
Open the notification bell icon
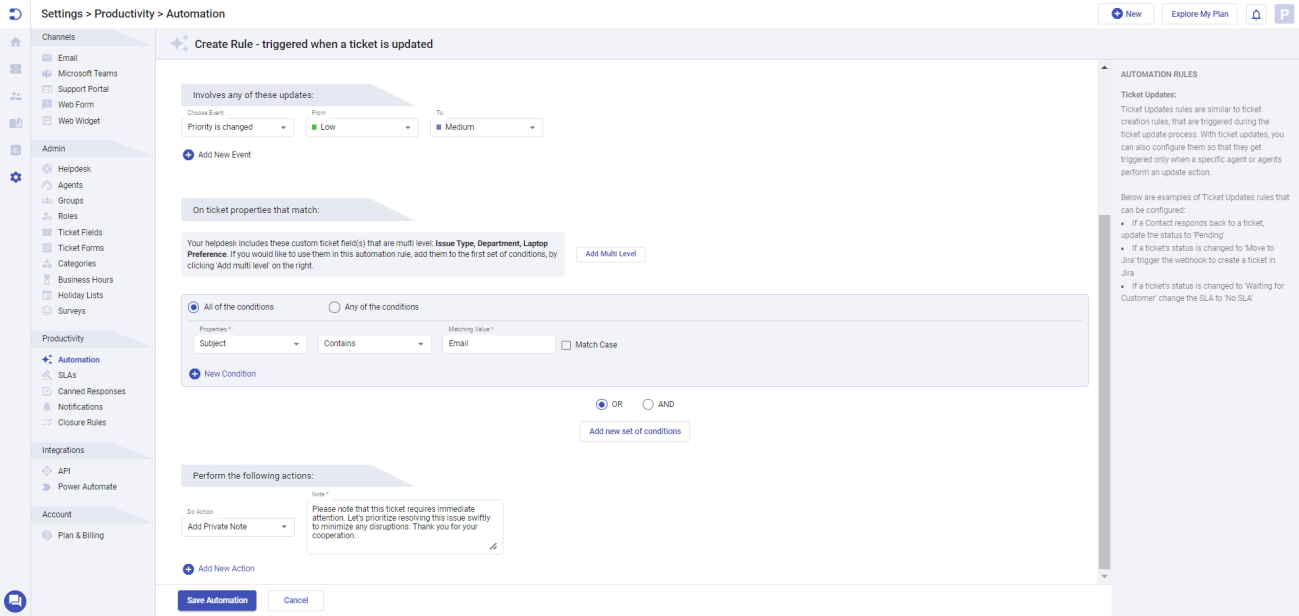tap(1256, 13)
